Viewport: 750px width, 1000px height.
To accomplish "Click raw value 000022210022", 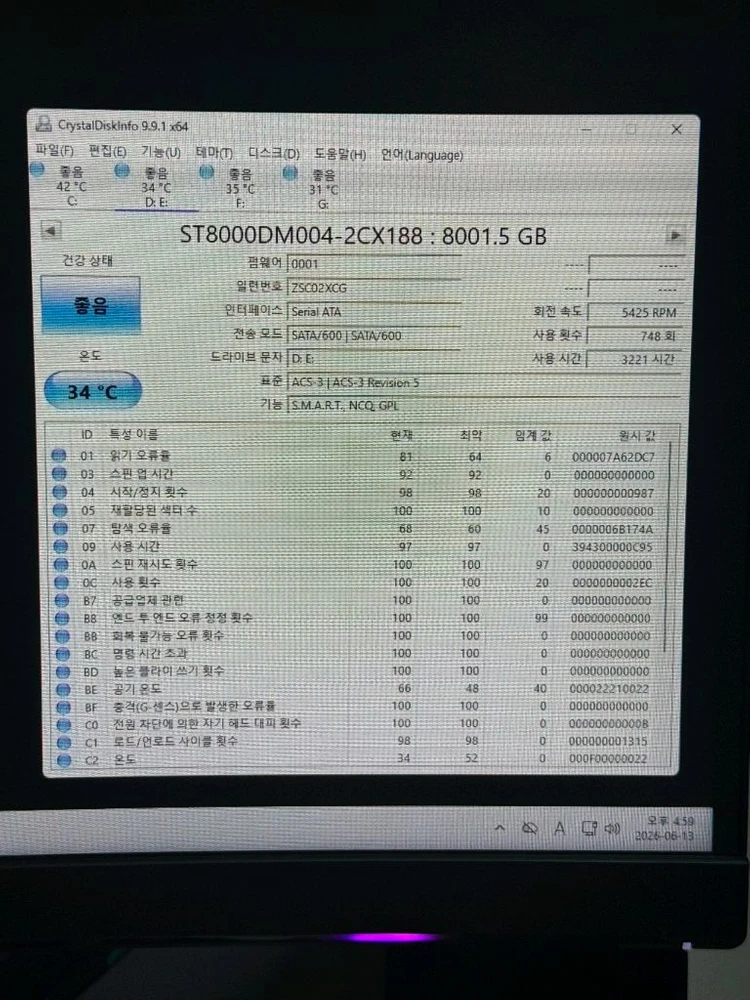I will (609, 689).
